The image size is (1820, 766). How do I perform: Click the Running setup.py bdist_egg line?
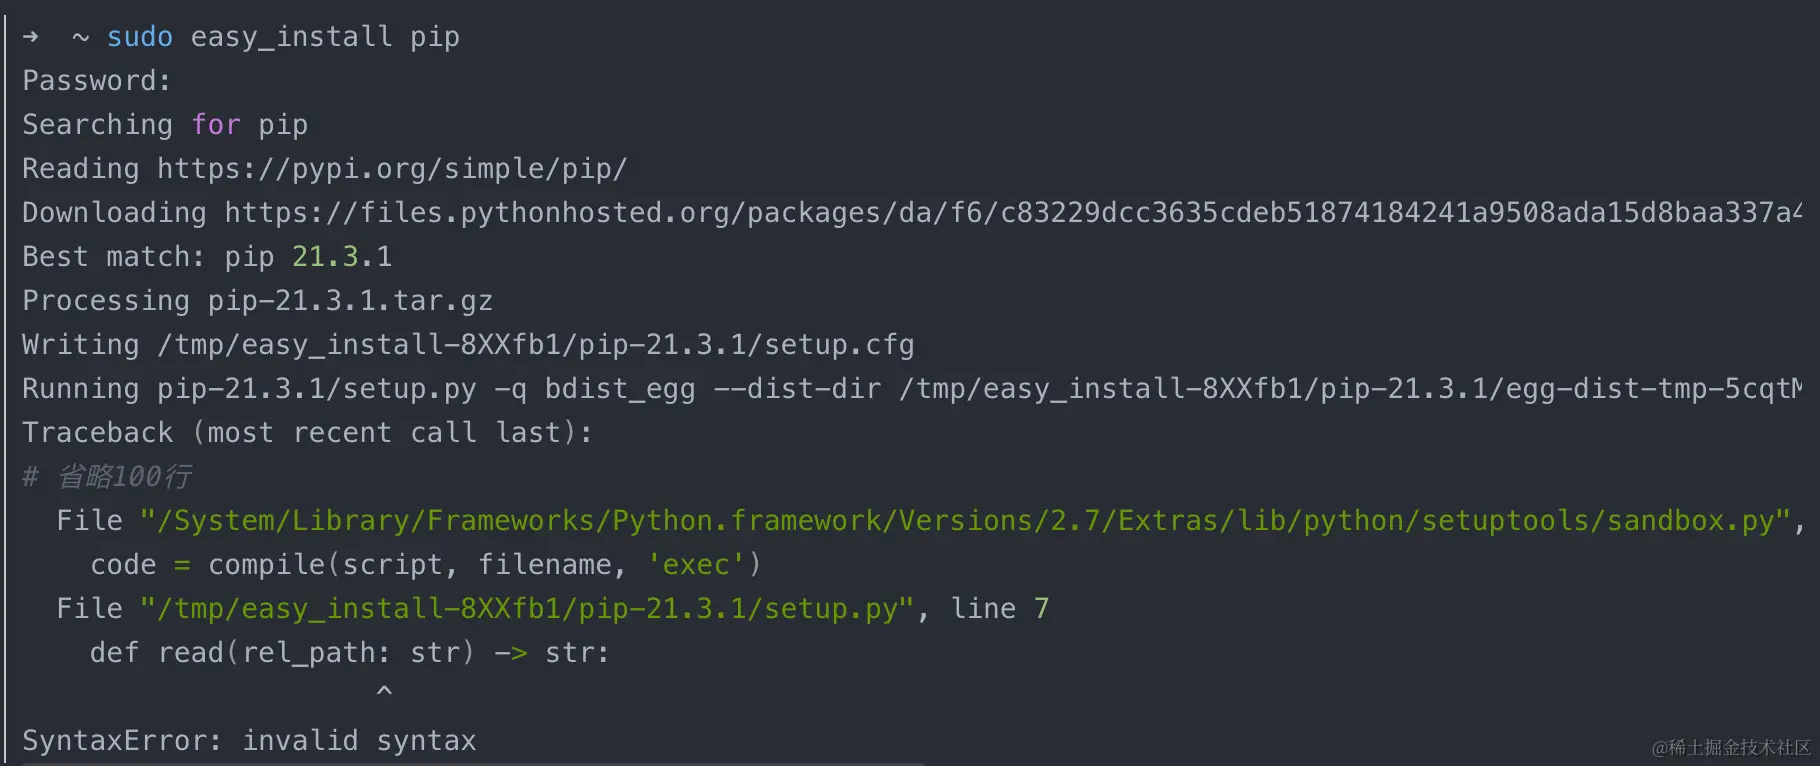click(912, 389)
